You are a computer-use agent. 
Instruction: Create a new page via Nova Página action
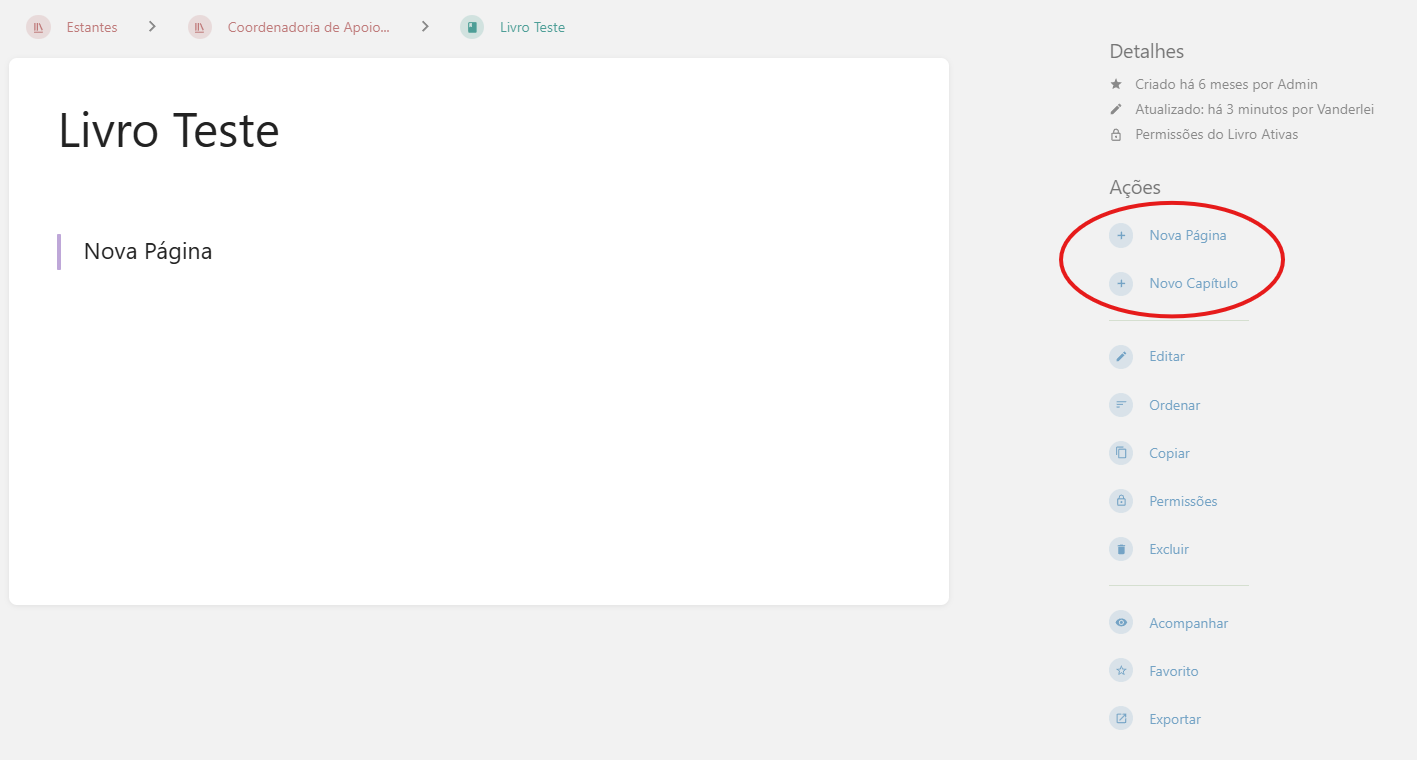[x=1187, y=236]
